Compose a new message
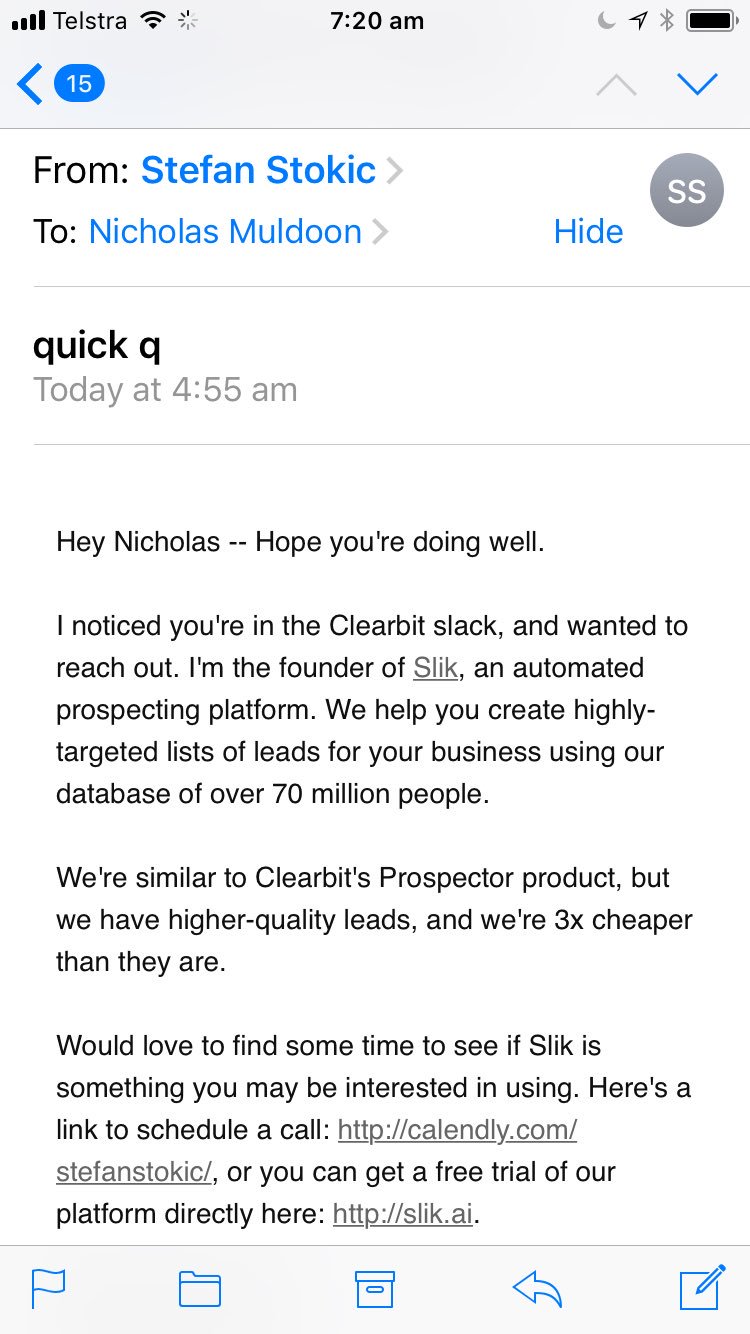 coord(701,1287)
